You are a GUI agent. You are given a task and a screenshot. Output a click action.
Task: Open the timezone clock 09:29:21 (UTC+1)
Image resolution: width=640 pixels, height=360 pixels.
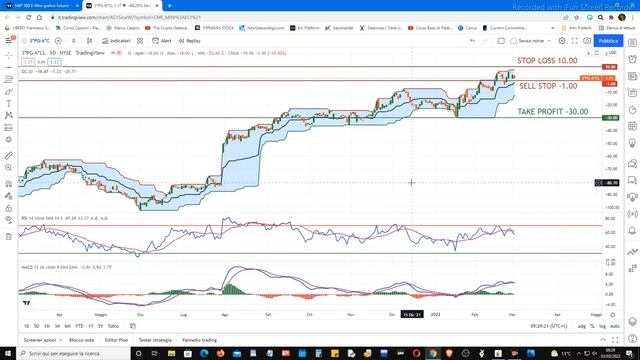coord(549,326)
